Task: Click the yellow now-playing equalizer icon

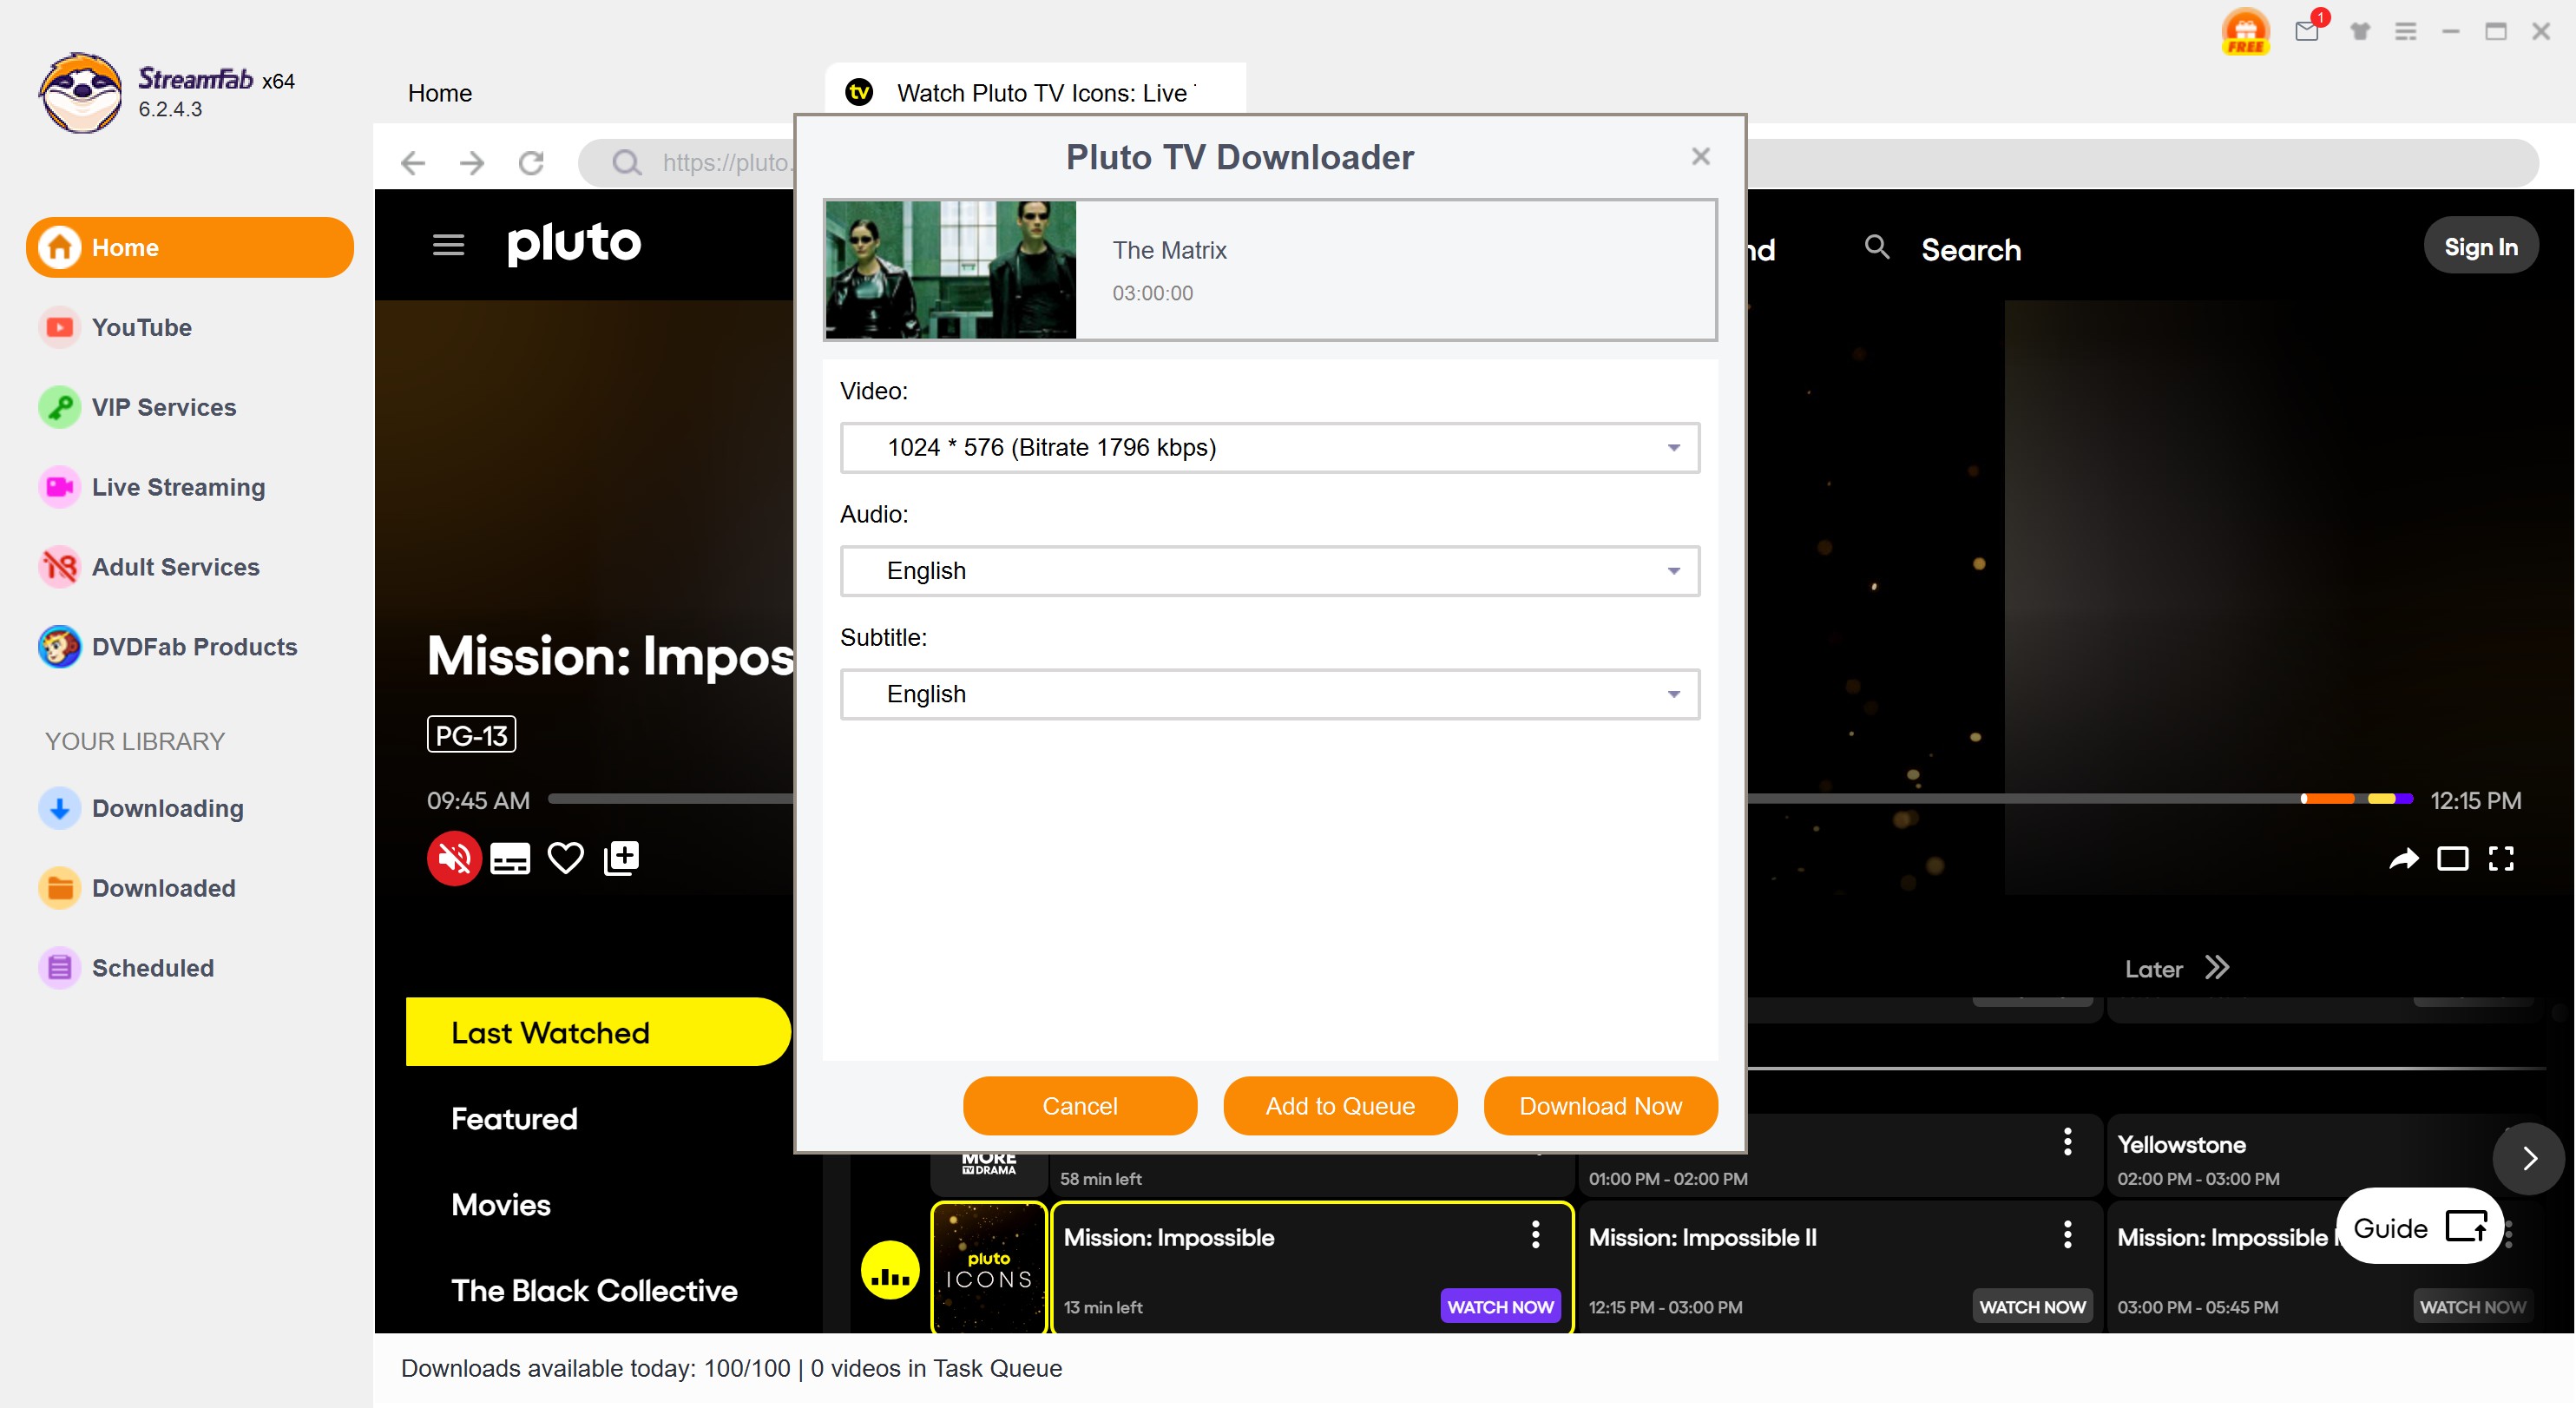Action: 889,1270
